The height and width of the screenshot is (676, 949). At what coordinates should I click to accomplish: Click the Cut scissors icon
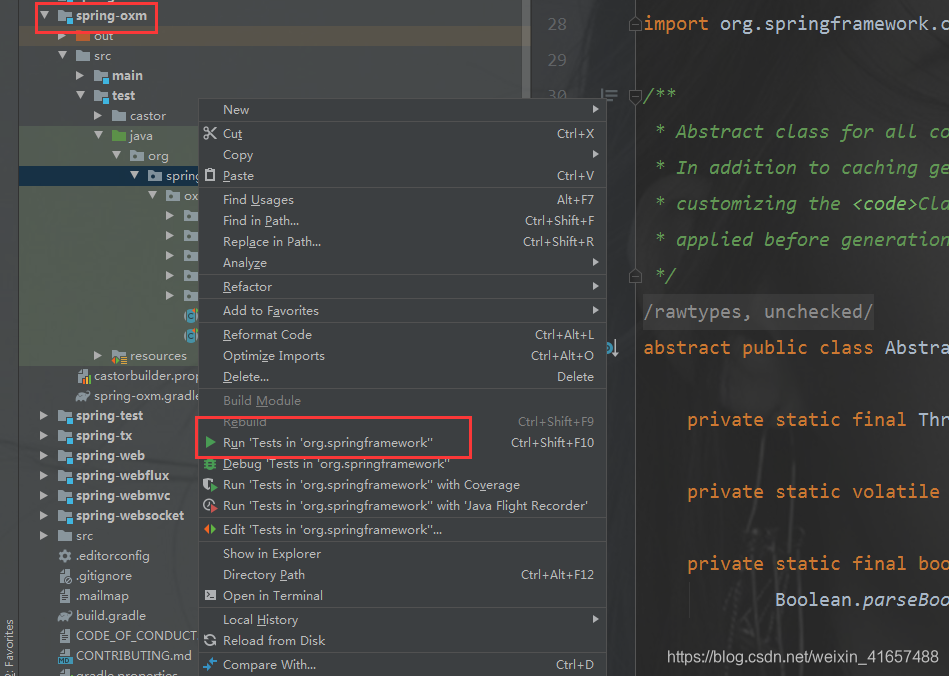[x=210, y=133]
